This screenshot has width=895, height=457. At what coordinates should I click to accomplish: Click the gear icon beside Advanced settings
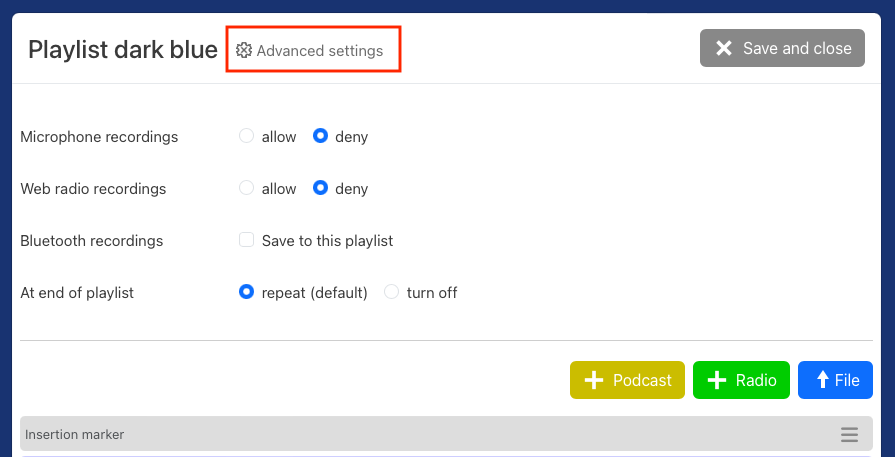244,50
